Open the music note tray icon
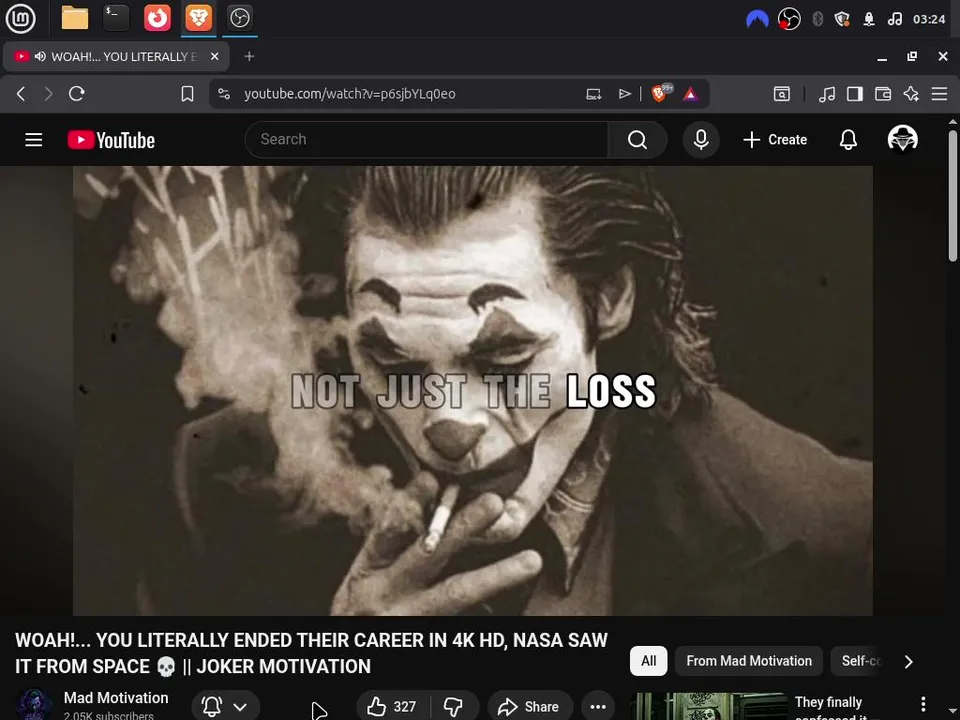 [894, 19]
